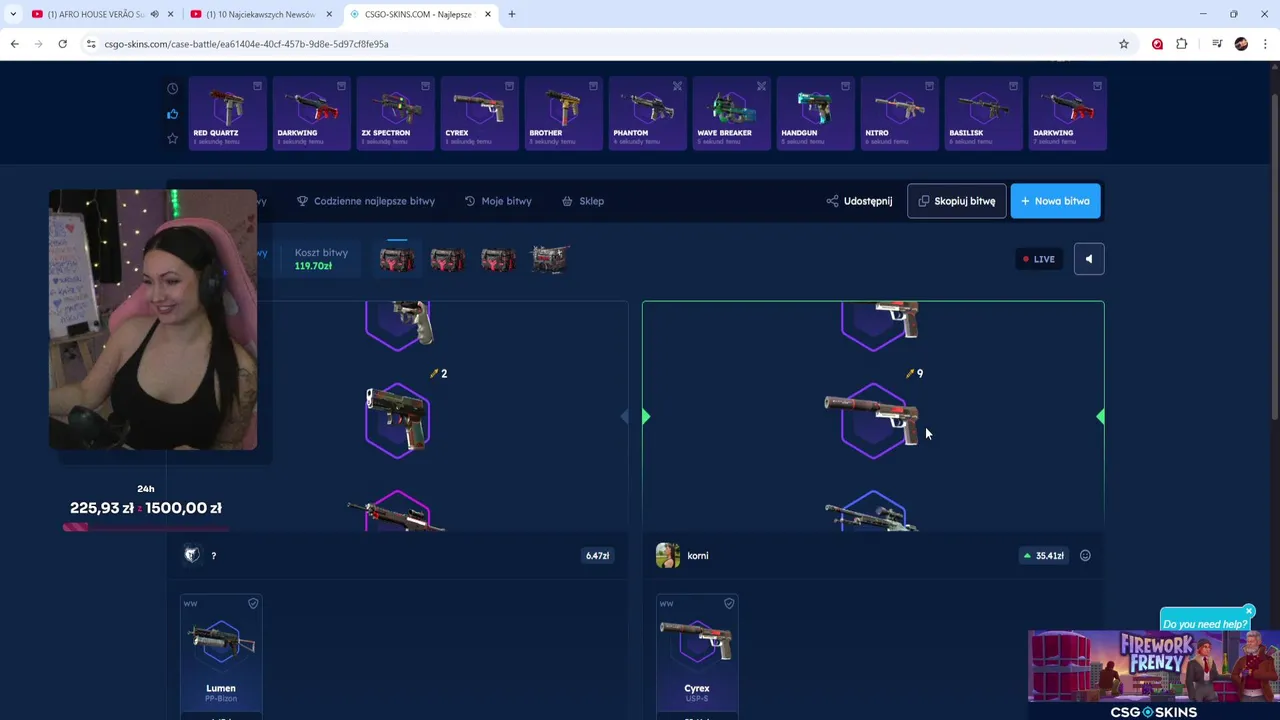Open the Chrome profile avatar
Image resolution: width=1280 pixels, height=720 pixels.
1241,44
